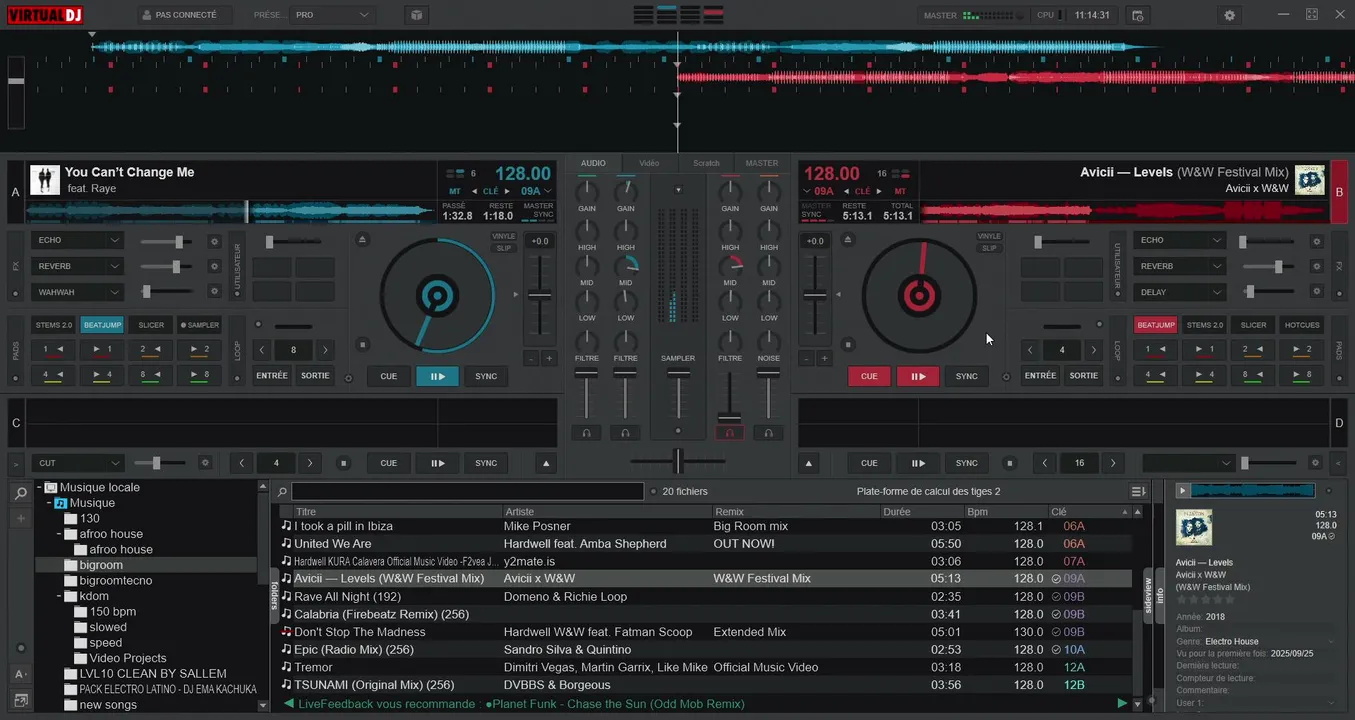Image resolution: width=1355 pixels, height=720 pixels.
Task: Click the up-arrow load button on deck C
Action: 546,463
